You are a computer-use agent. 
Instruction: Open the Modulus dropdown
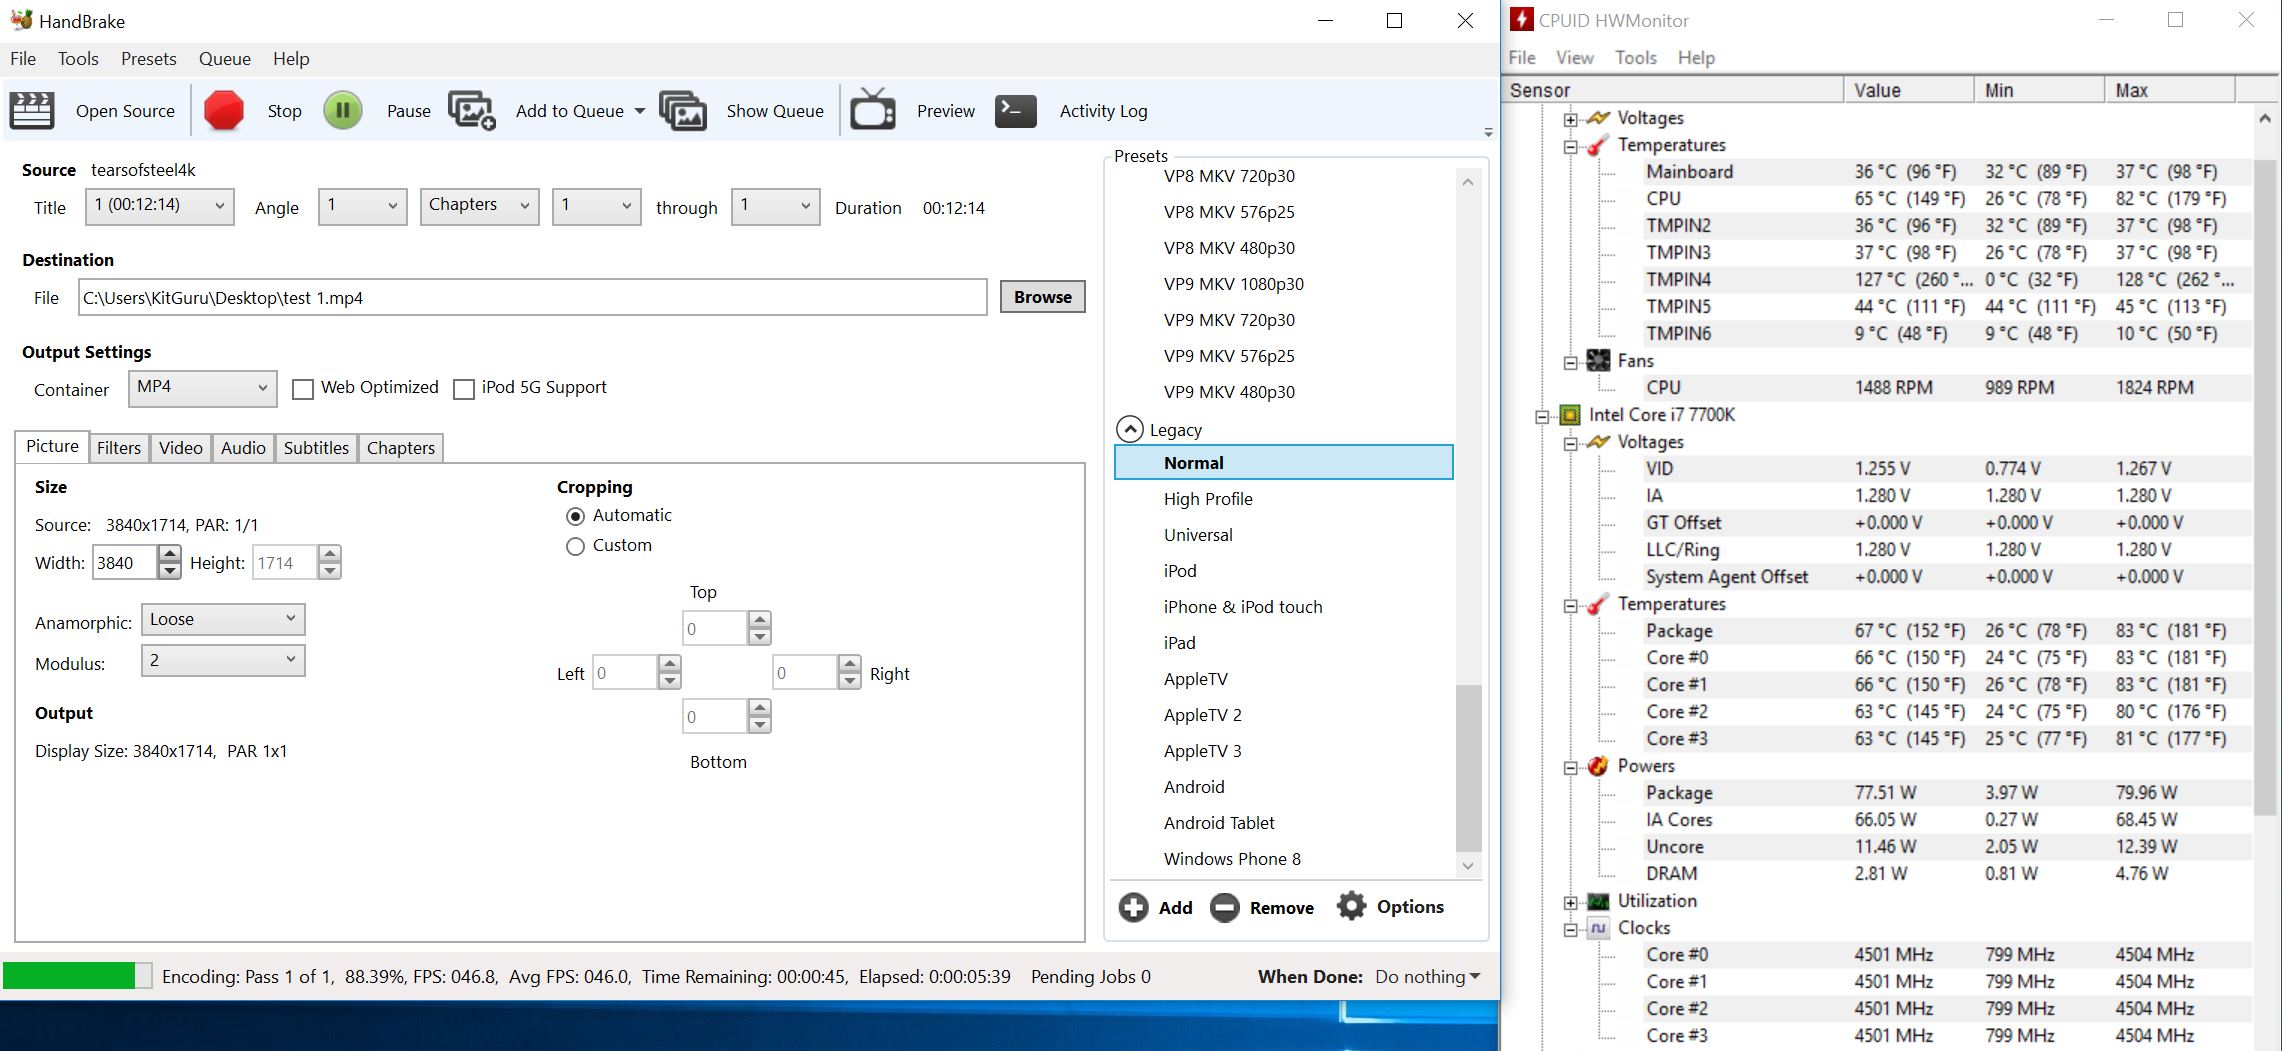point(223,661)
